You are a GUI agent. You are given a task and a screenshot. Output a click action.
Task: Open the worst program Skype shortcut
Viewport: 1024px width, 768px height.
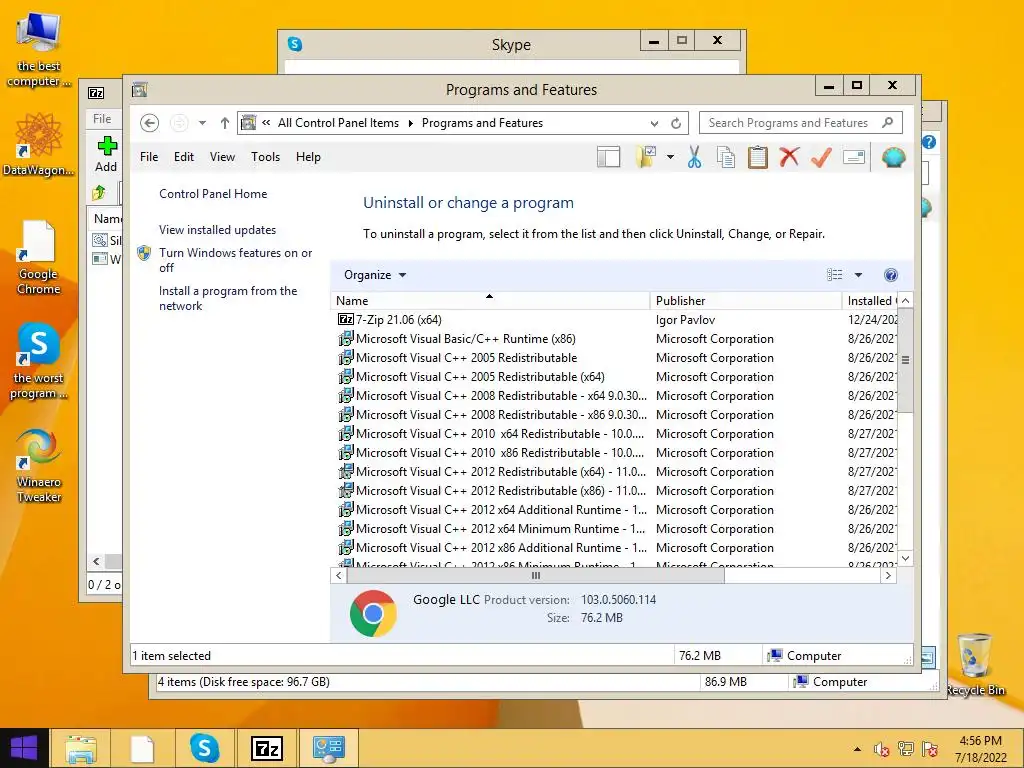[39, 360]
